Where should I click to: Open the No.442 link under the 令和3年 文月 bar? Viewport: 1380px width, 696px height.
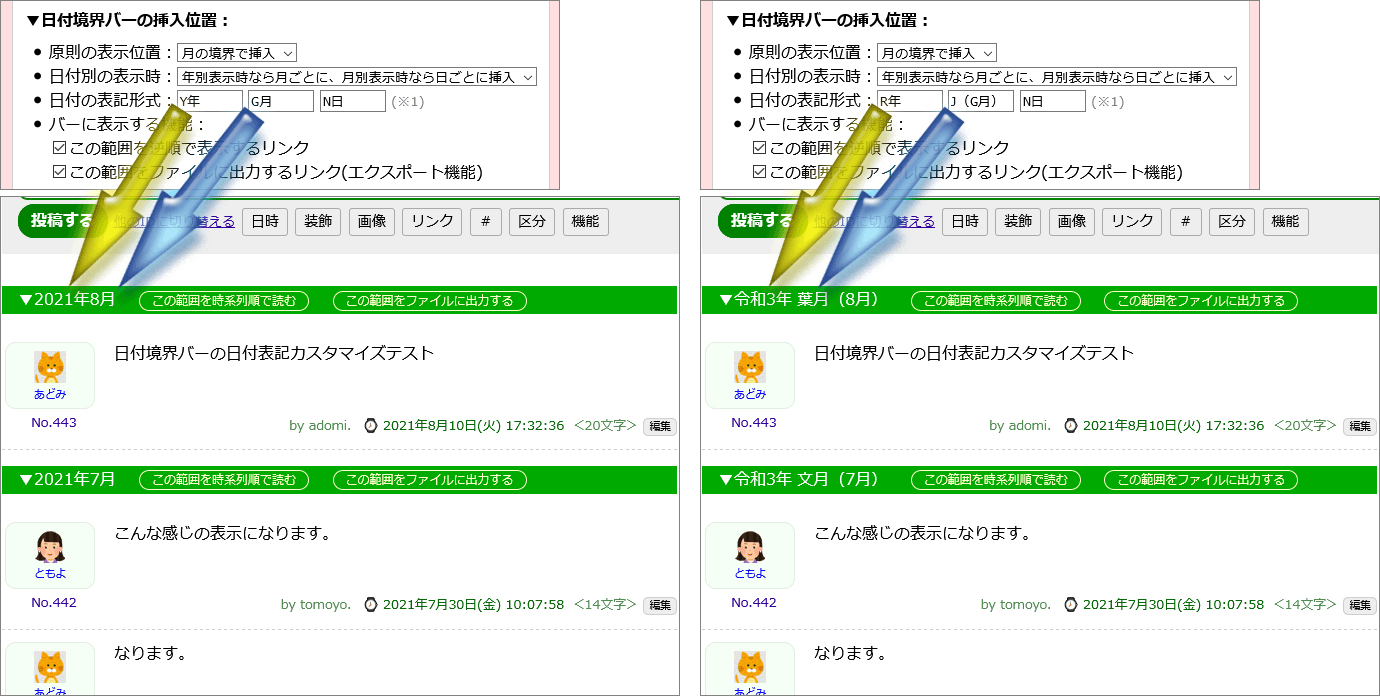754,603
